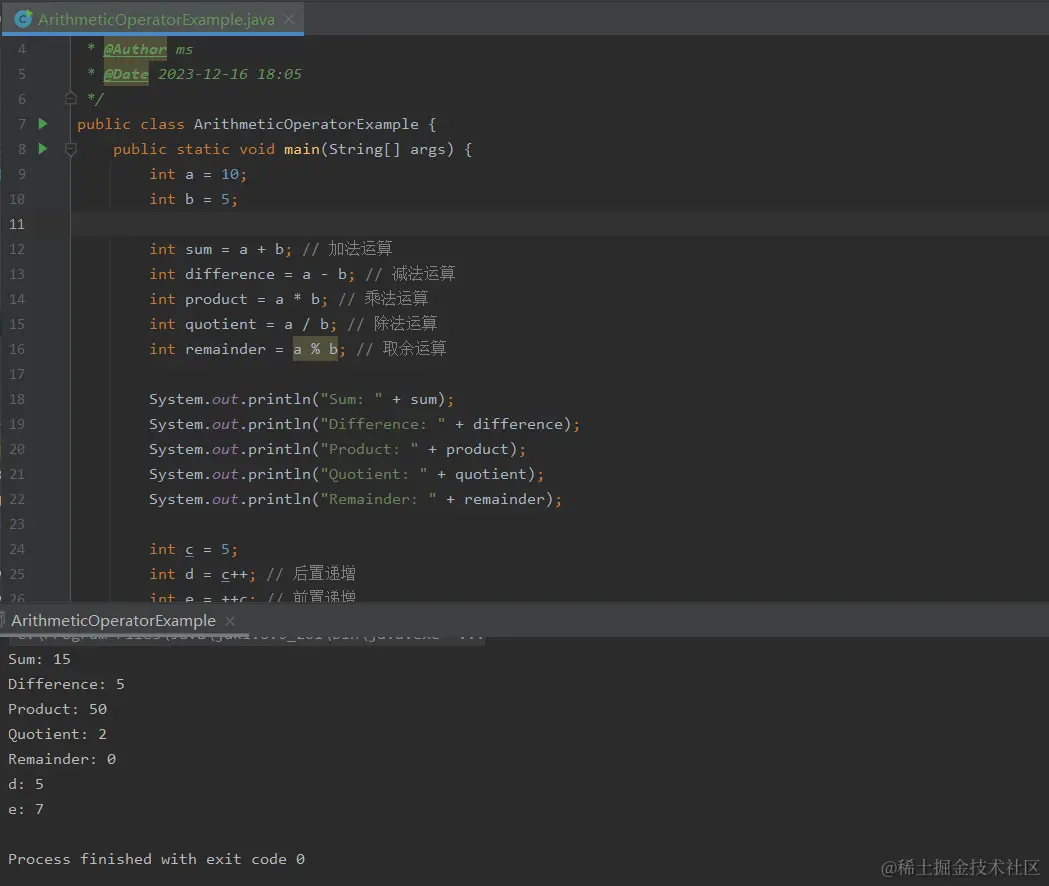Image resolution: width=1049 pixels, height=886 pixels.
Task: Collapse the main method fold marker at line 8
Action: 71,149
